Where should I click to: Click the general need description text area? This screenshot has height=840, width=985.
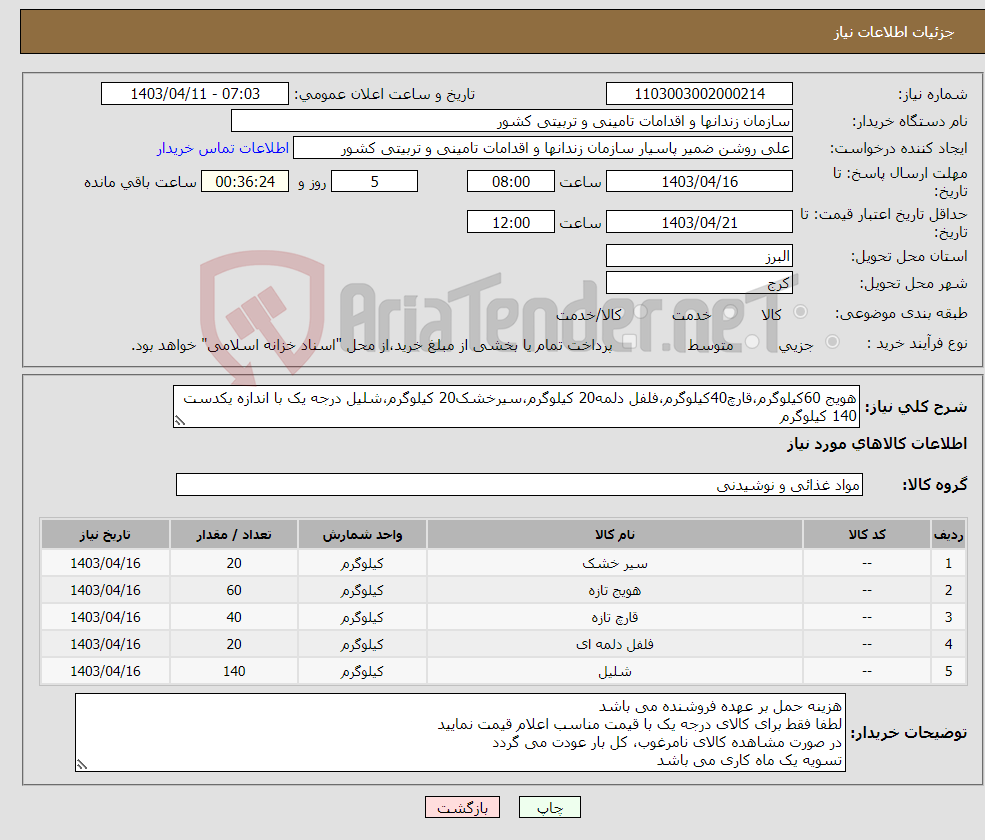(x=516, y=406)
